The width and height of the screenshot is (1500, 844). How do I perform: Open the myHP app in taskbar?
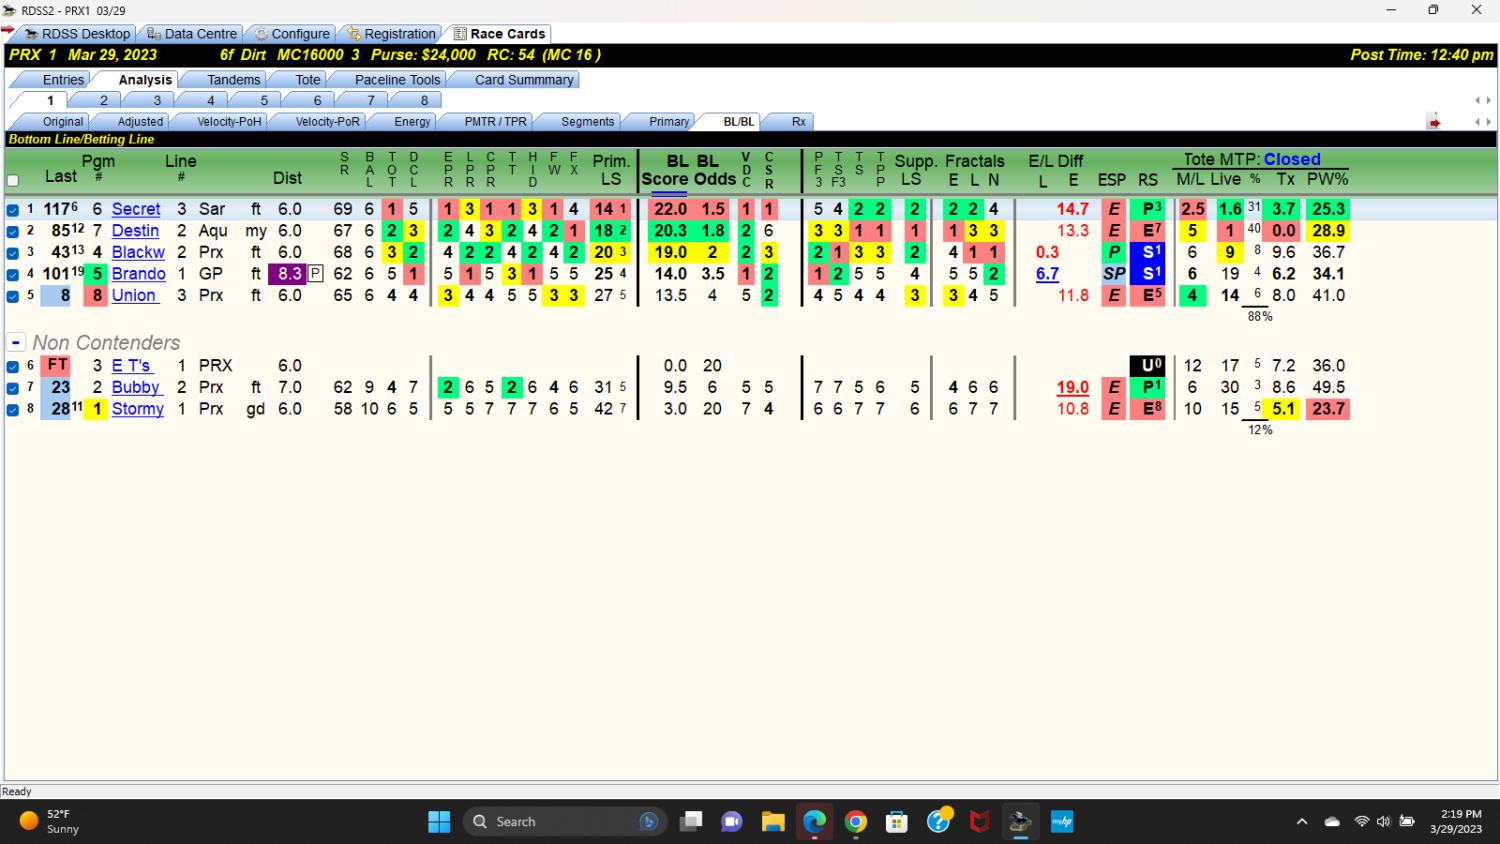pyautogui.click(x=1061, y=822)
